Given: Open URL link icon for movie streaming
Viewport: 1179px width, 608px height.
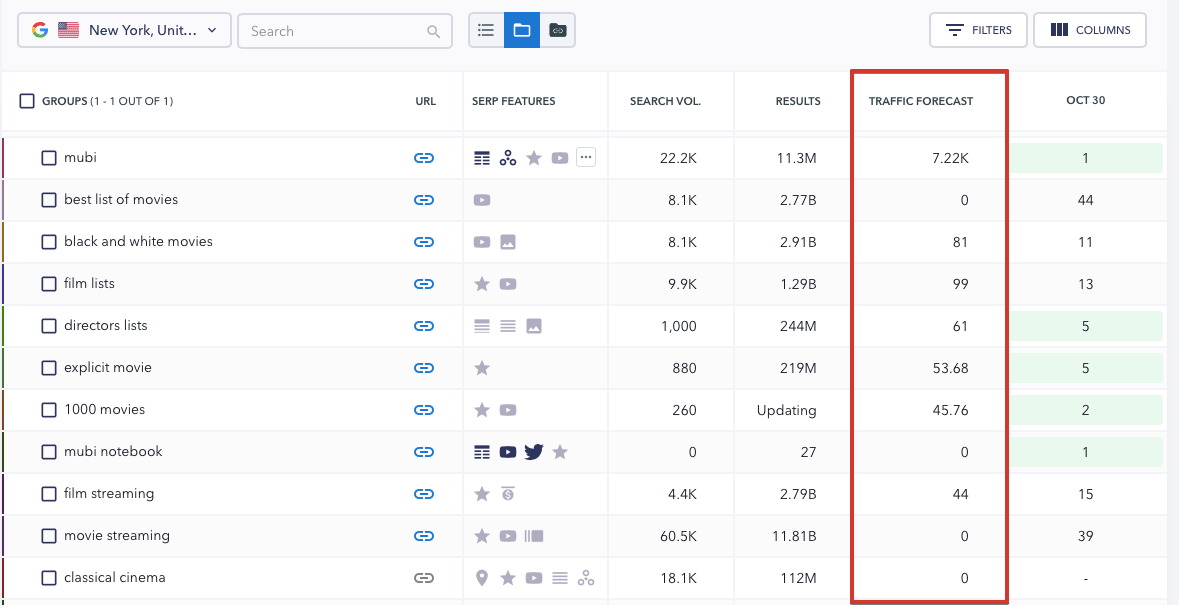Looking at the screenshot, I should tap(424, 536).
